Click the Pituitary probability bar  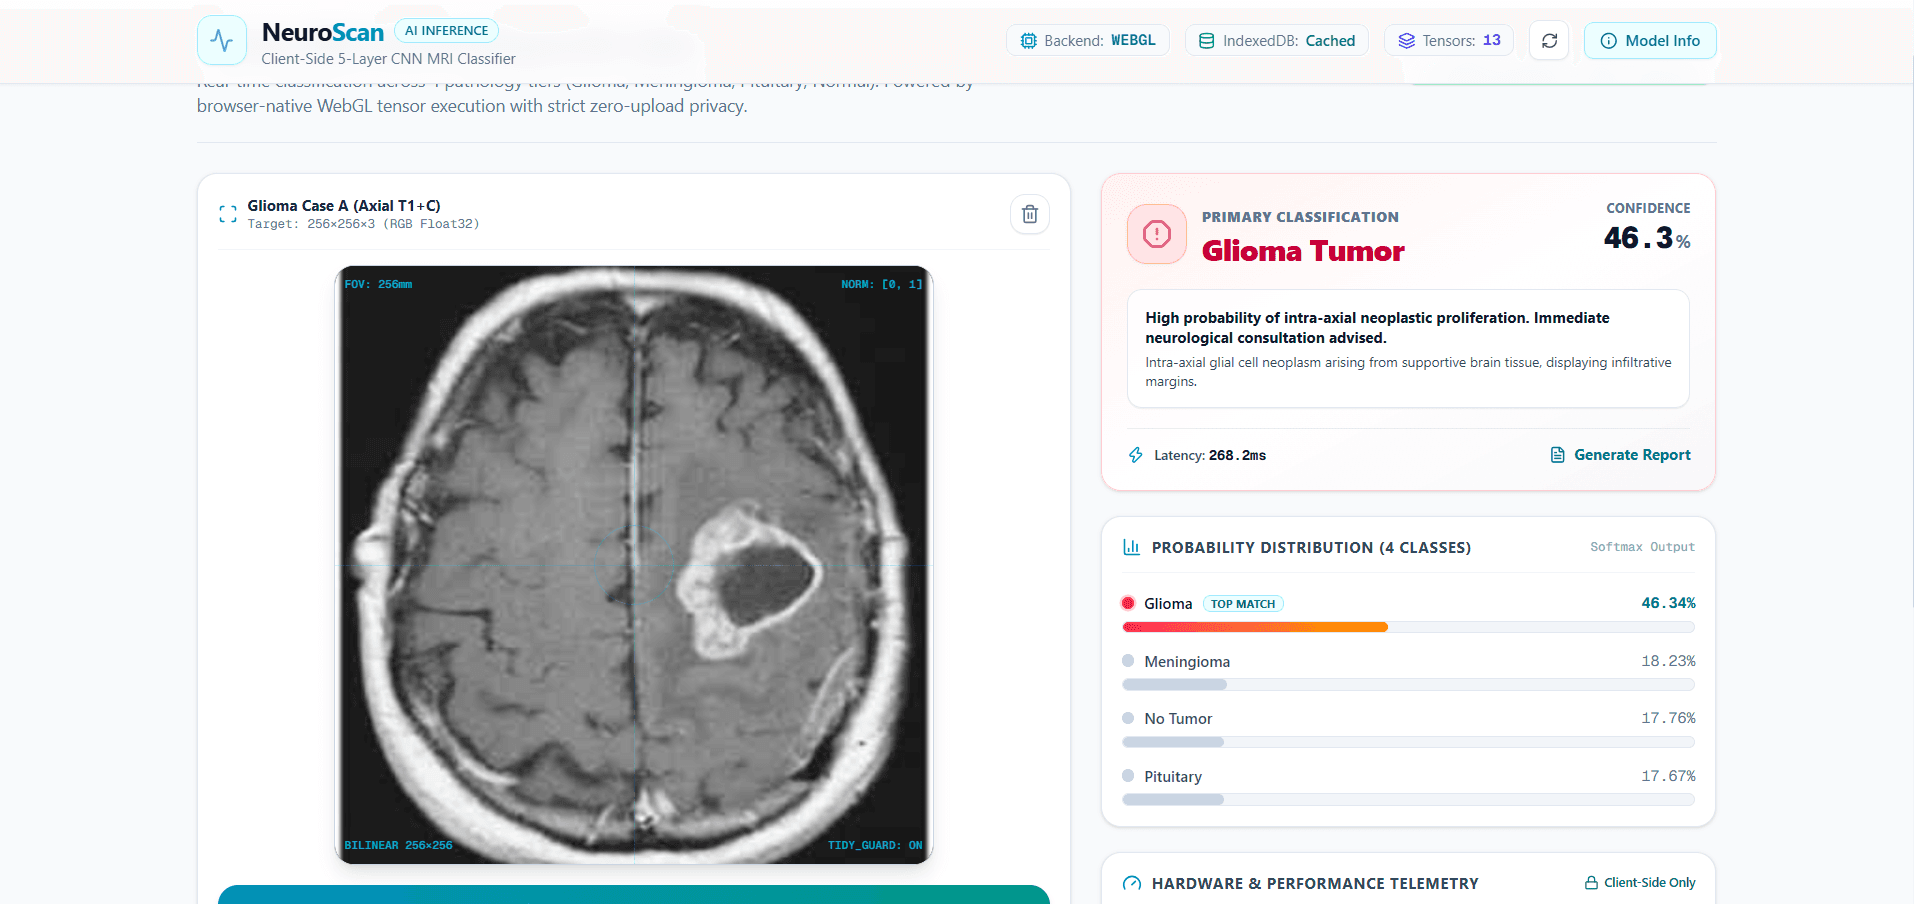click(1408, 800)
